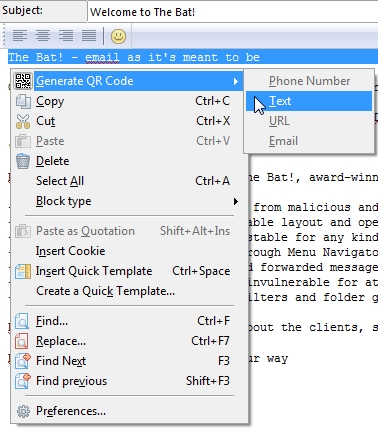Click the align left toolbar icon

20,36
